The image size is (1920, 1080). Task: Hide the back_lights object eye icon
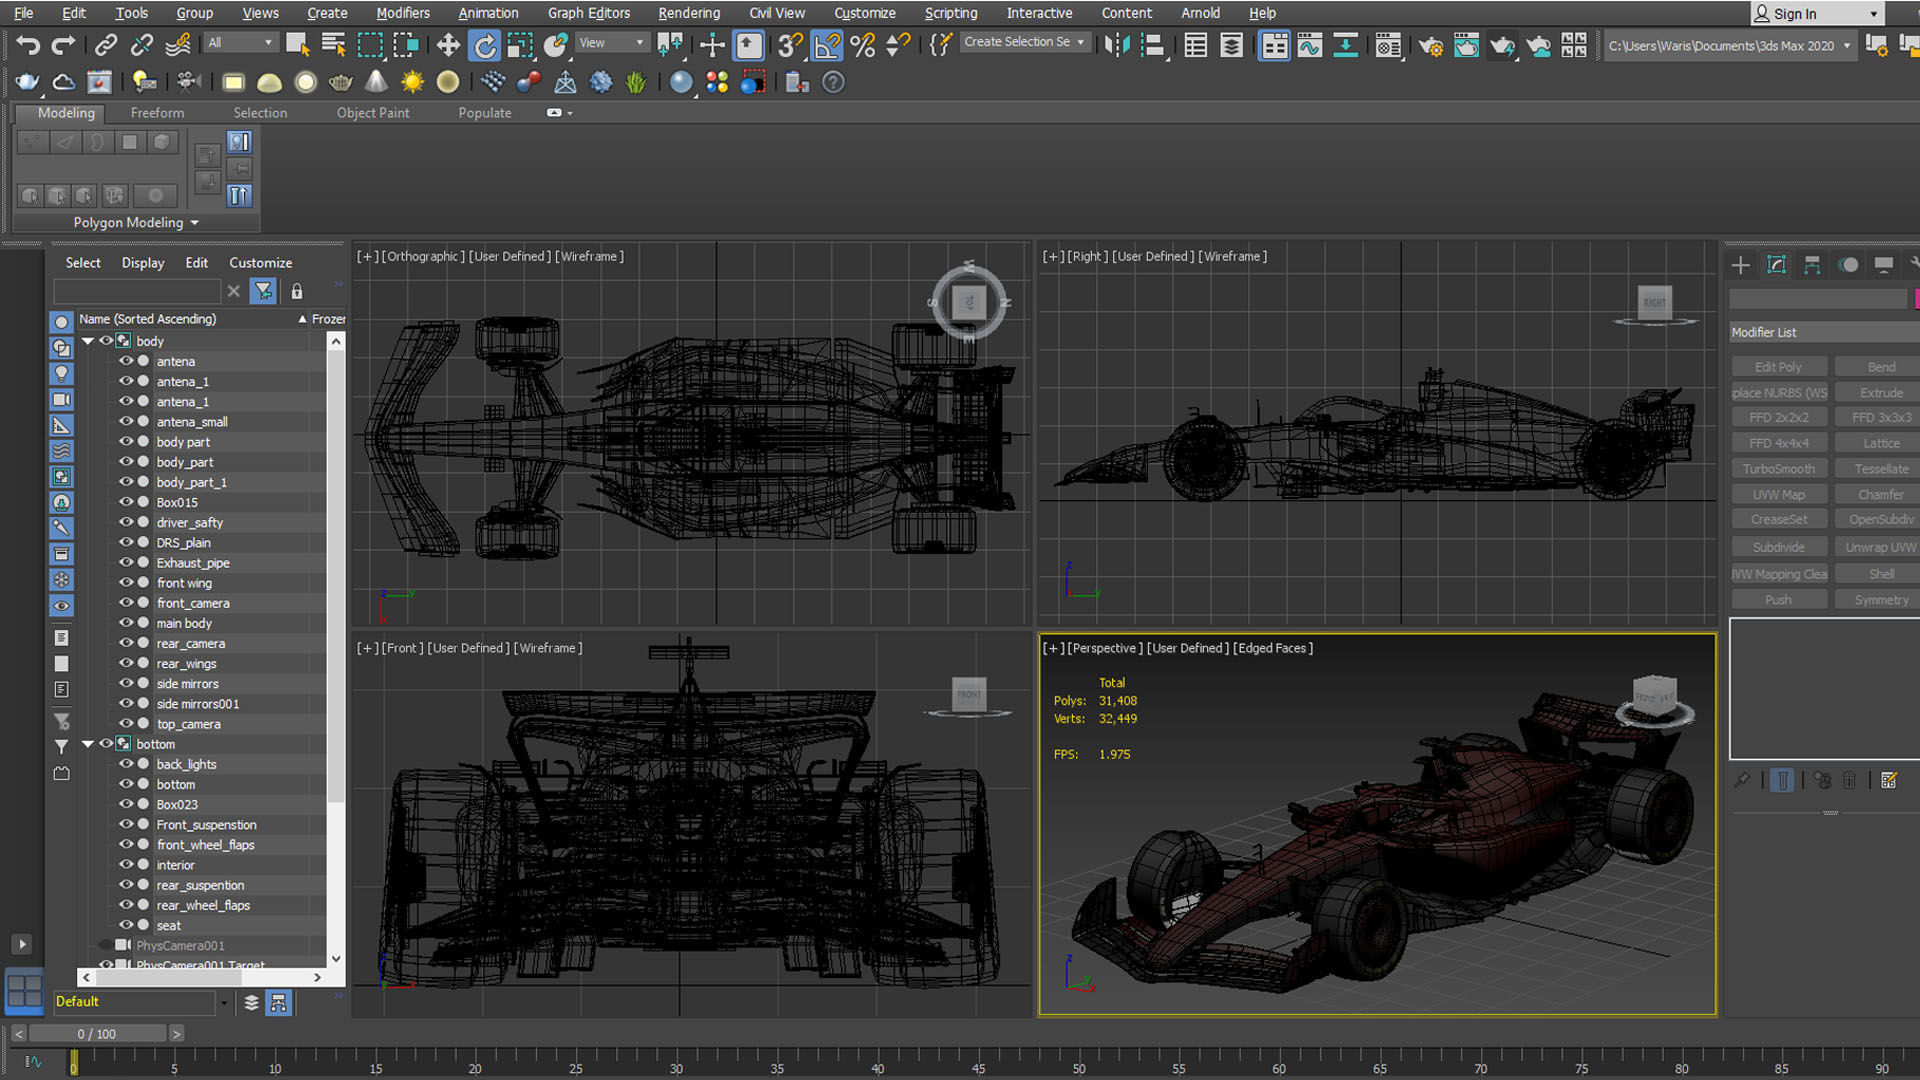126,763
